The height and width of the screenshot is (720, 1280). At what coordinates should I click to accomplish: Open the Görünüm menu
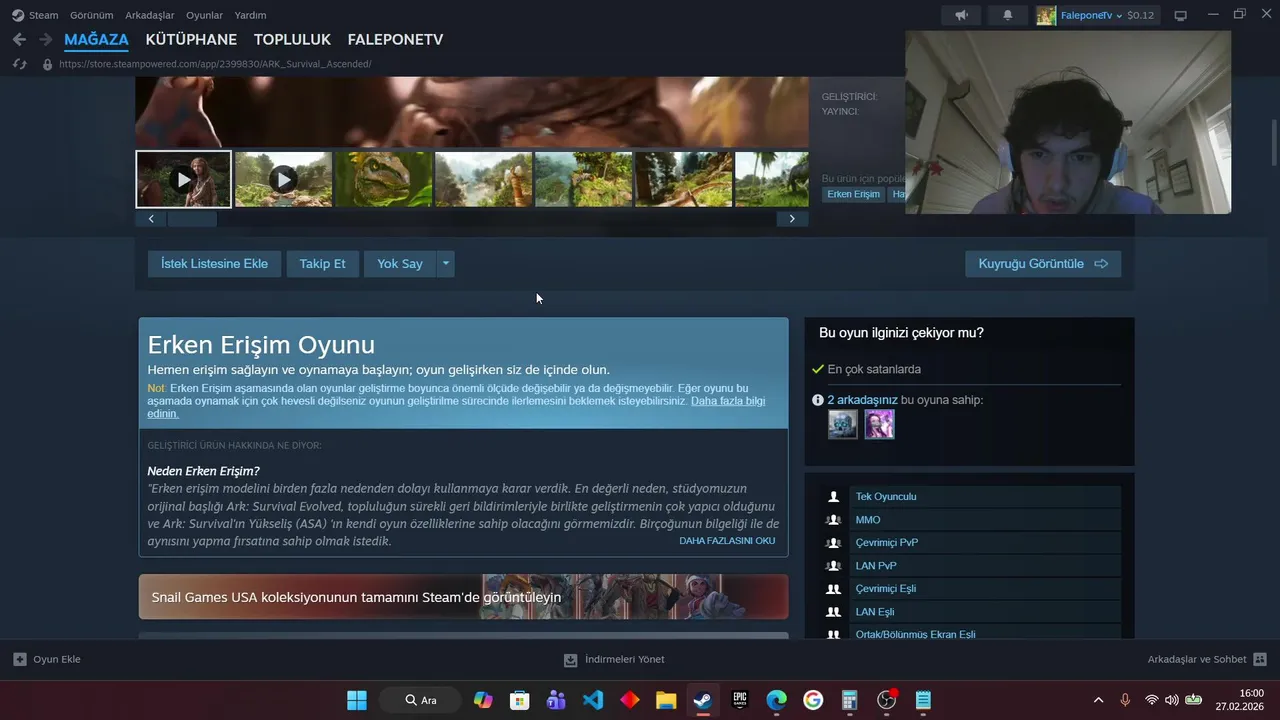[x=91, y=15]
